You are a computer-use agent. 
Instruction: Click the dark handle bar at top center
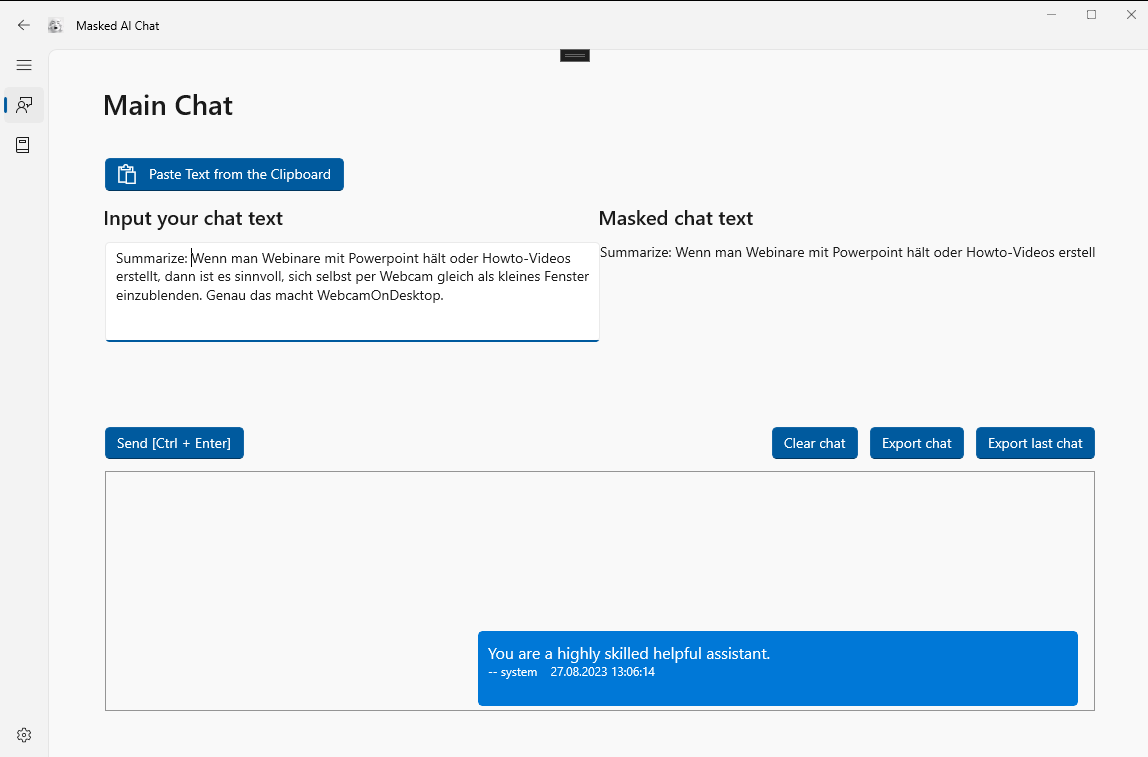pos(575,55)
